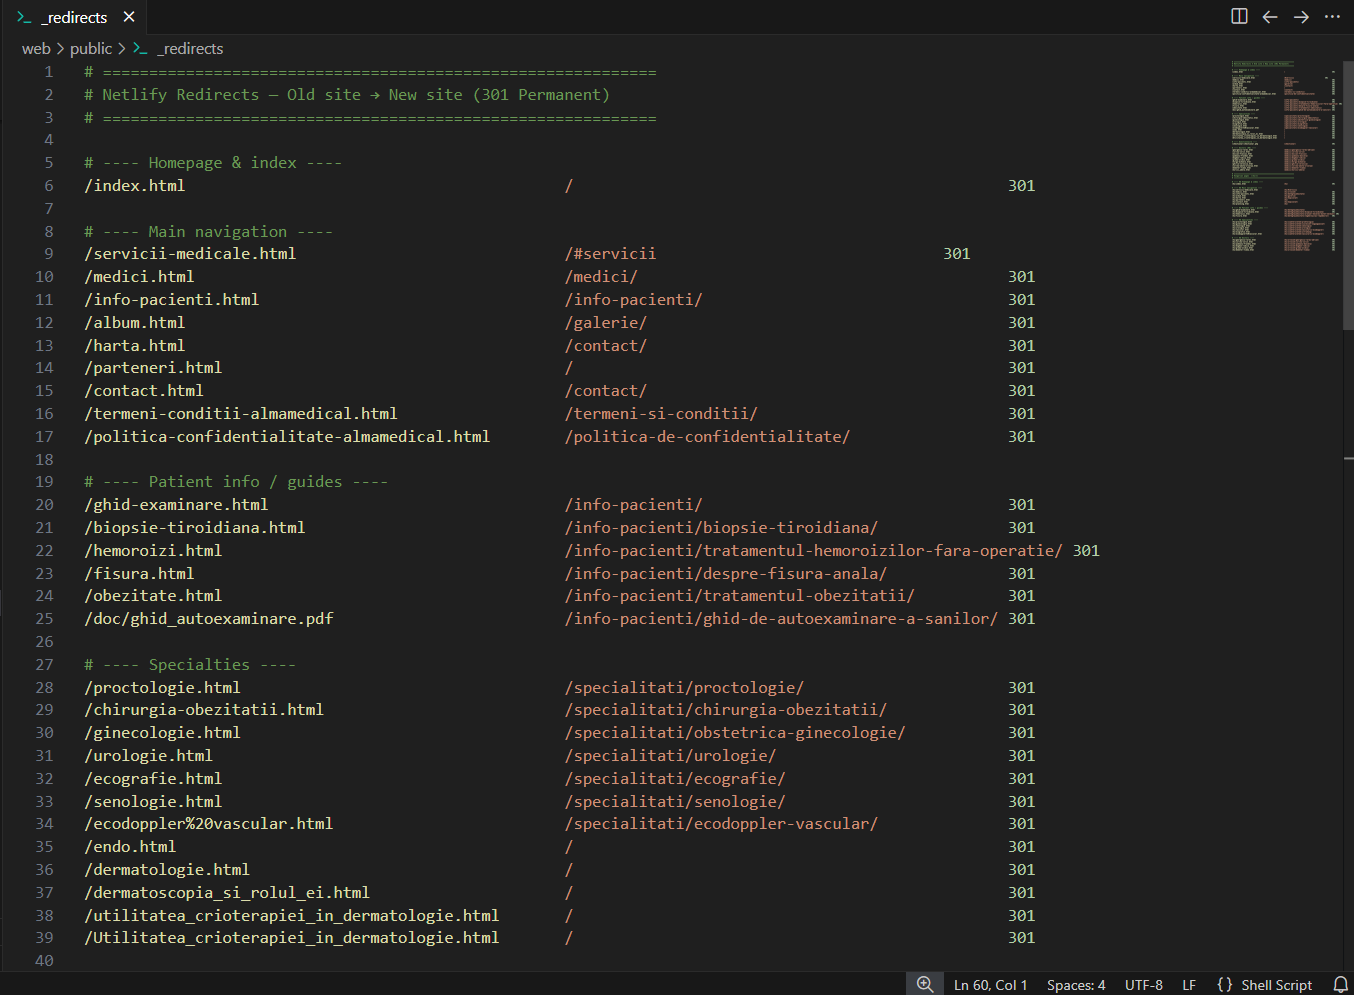Click 301 code on the hemoroizi line
The height and width of the screenshot is (995, 1354).
pyautogui.click(x=1086, y=551)
